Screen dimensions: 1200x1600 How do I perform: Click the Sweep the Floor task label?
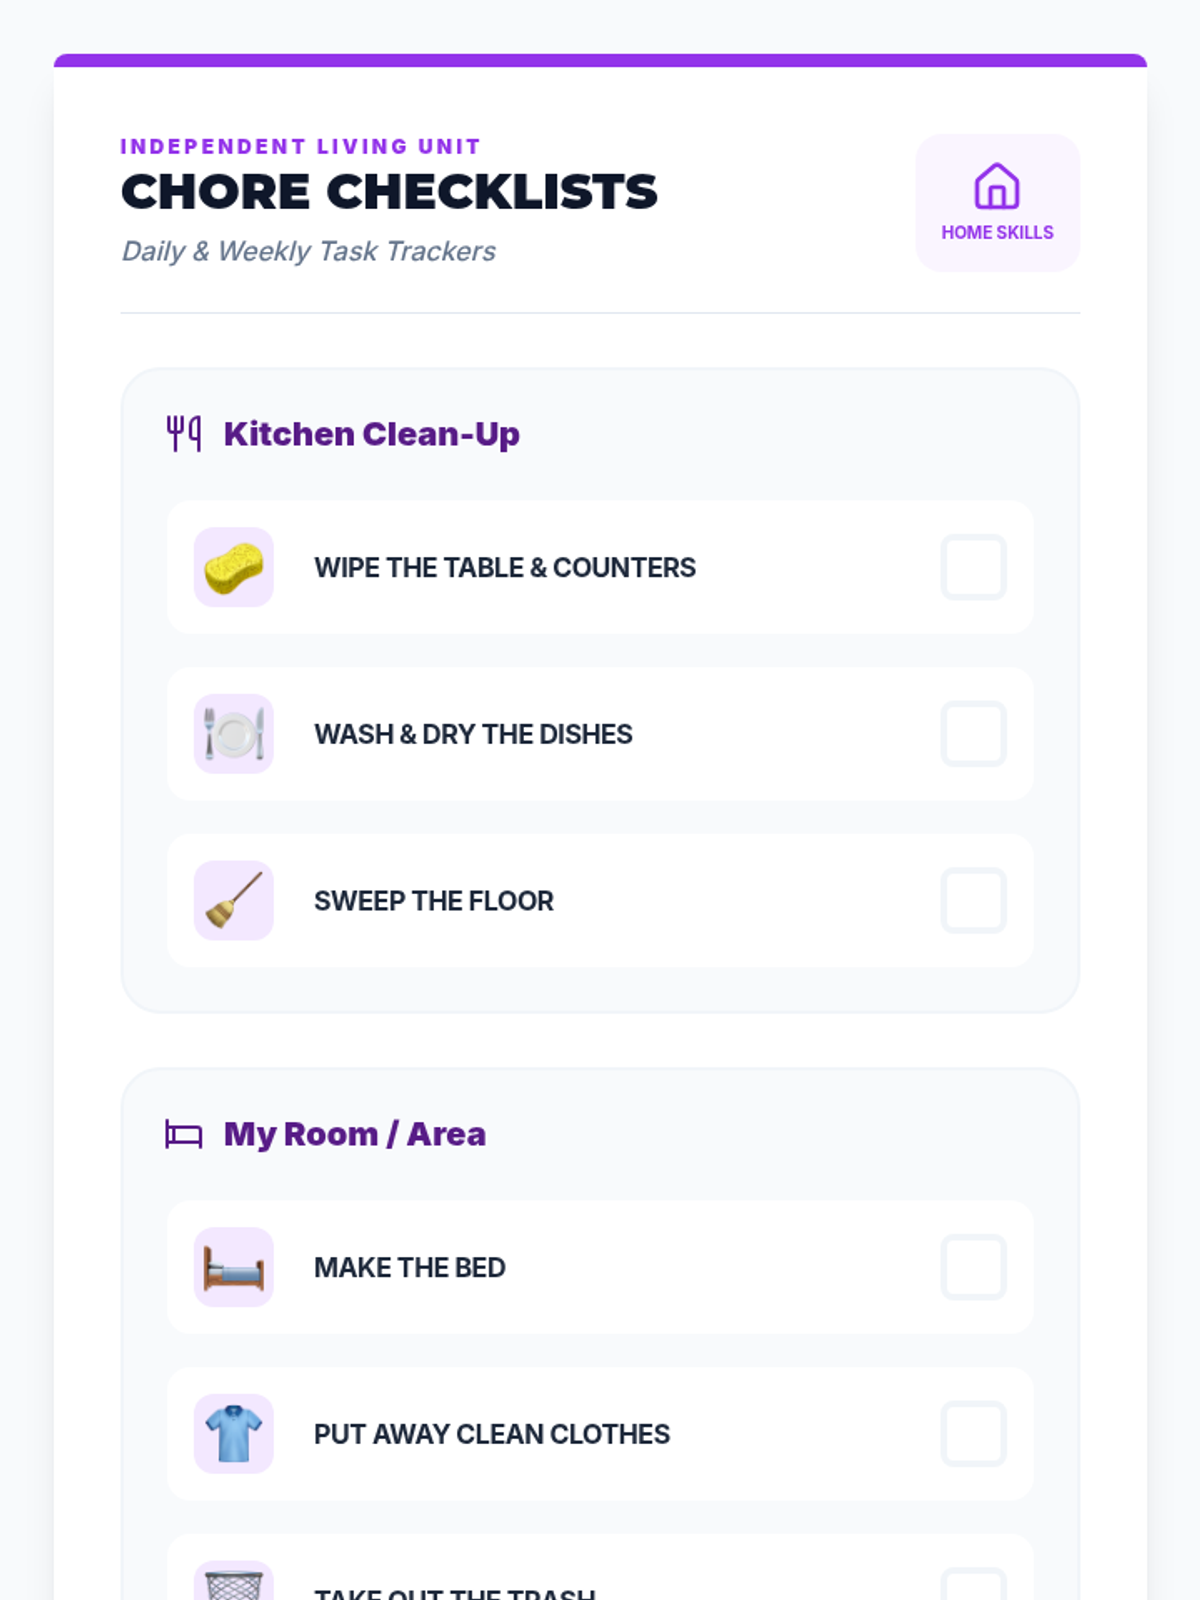[x=433, y=901]
